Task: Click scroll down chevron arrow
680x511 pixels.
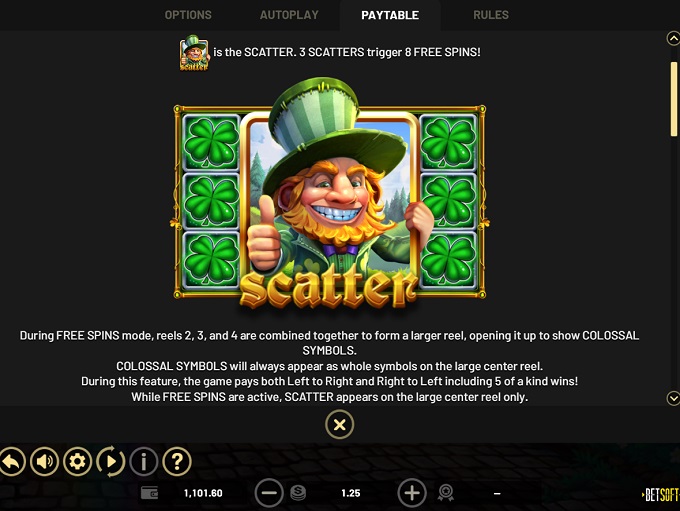Action: click(x=673, y=398)
